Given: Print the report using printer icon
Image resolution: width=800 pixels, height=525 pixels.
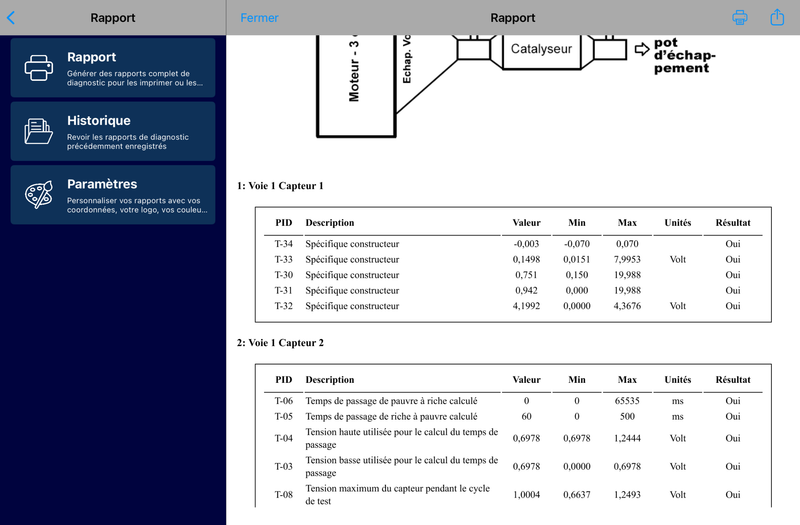Looking at the screenshot, I should (740, 17).
